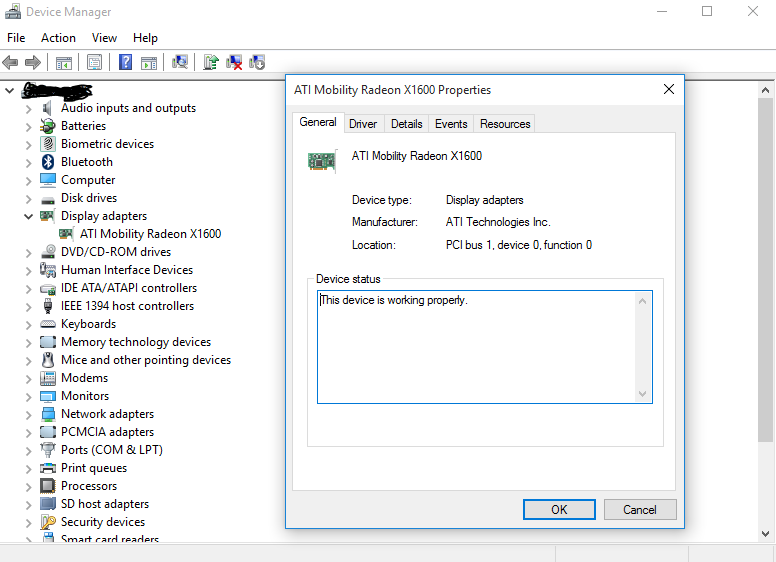Expand the Disk drives node

point(29,199)
